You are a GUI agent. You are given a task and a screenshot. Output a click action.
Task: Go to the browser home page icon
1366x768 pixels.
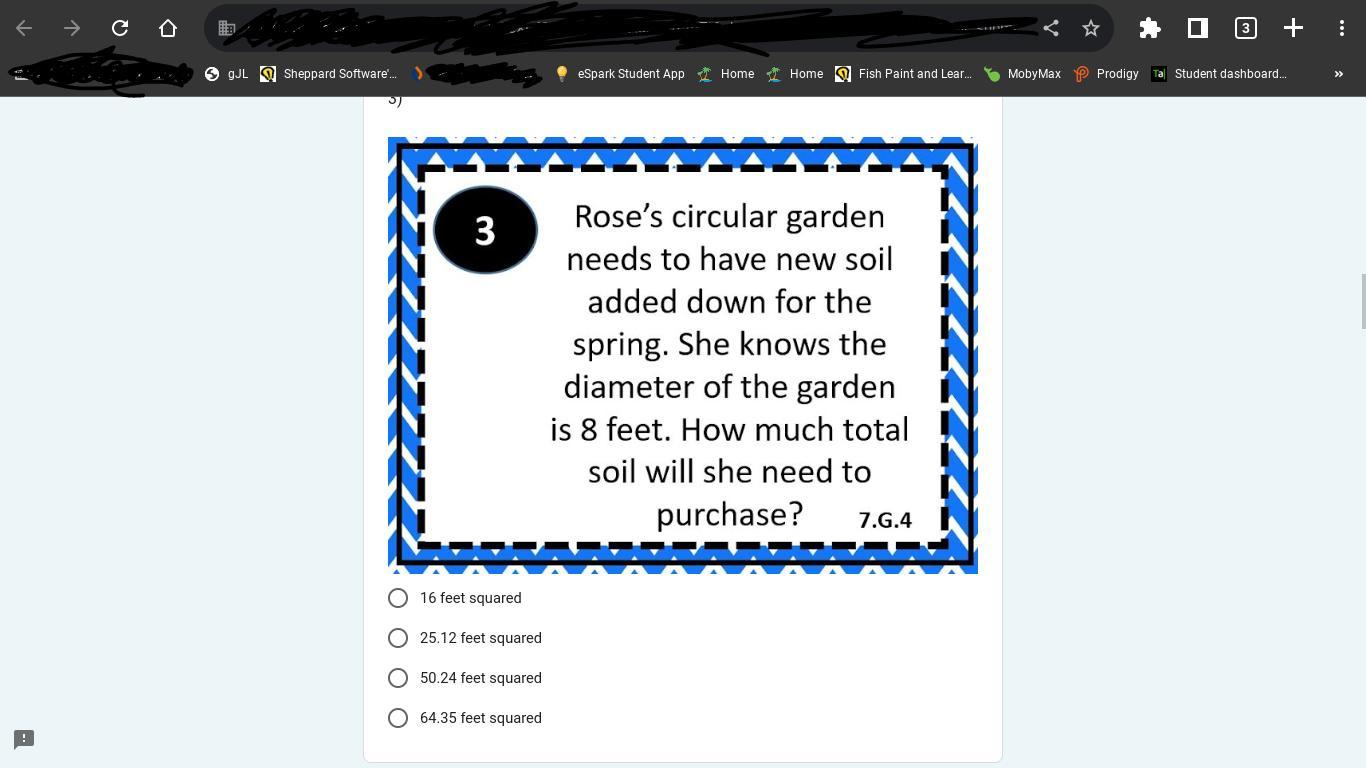tap(168, 28)
